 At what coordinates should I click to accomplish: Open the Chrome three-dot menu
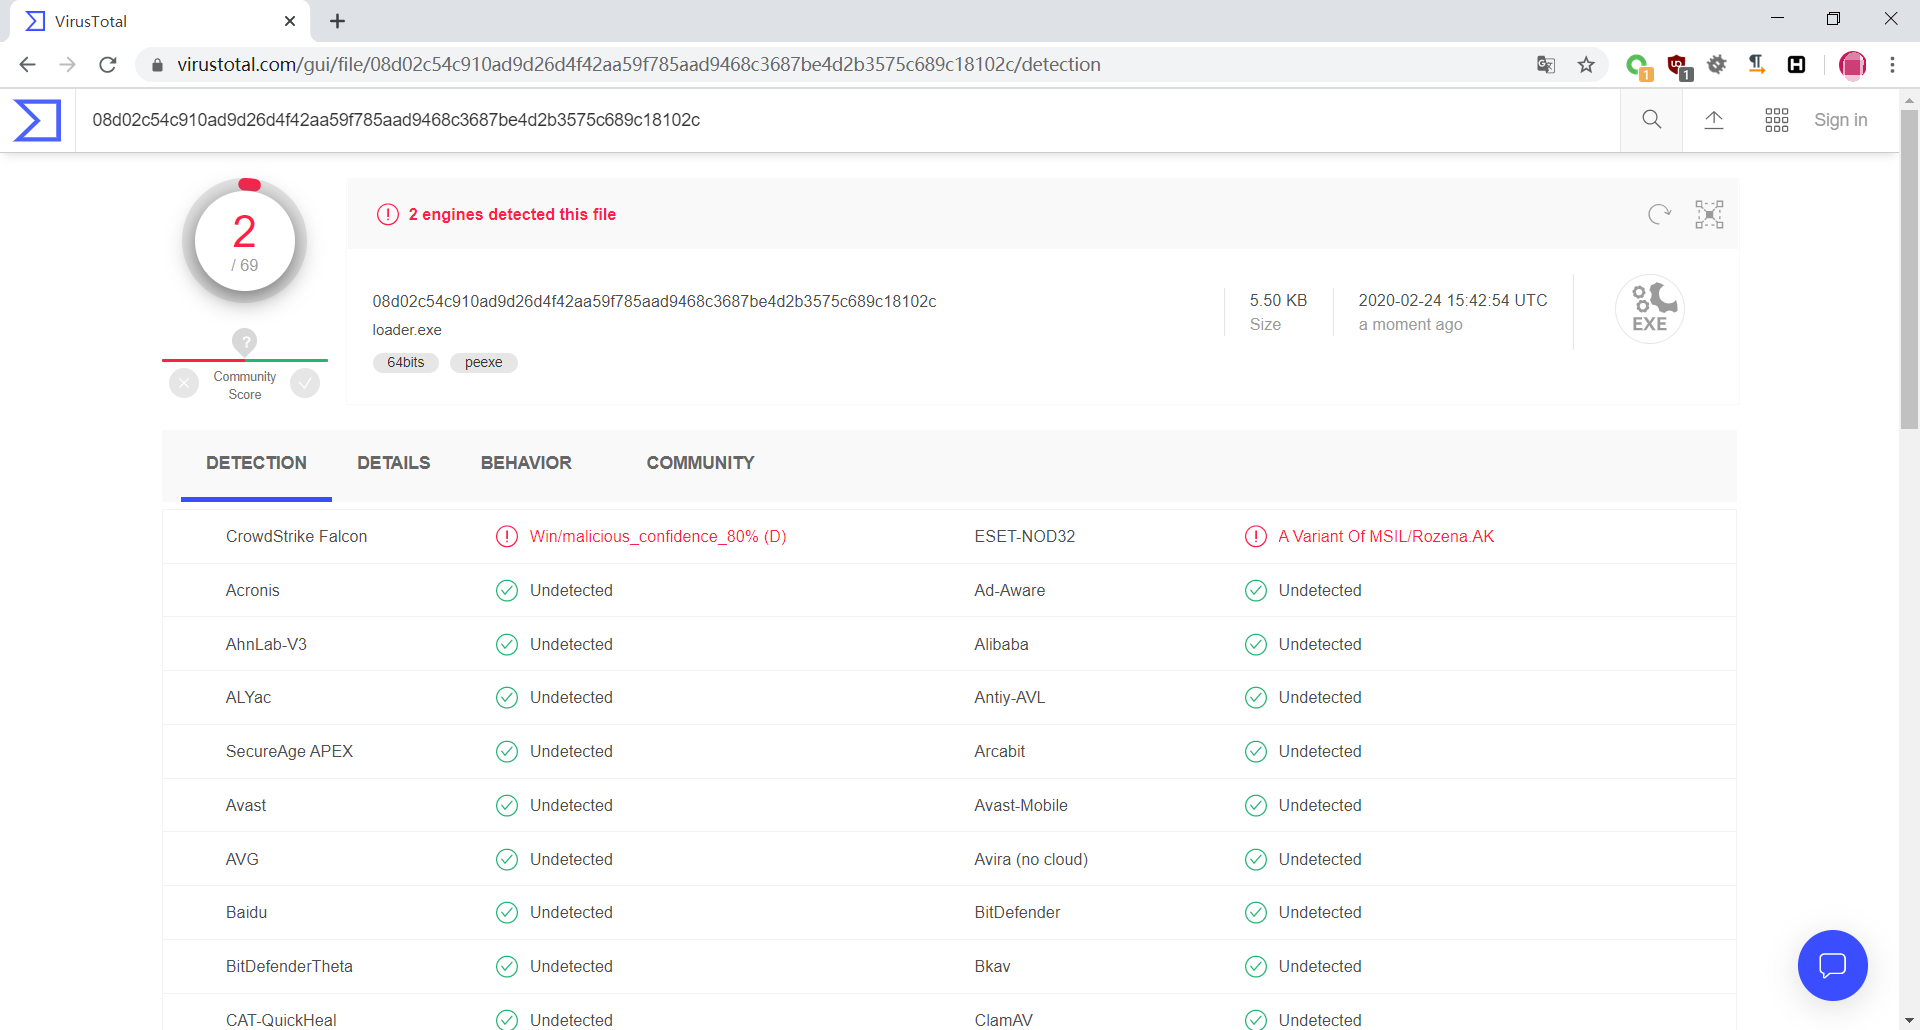[x=1892, y=65]
